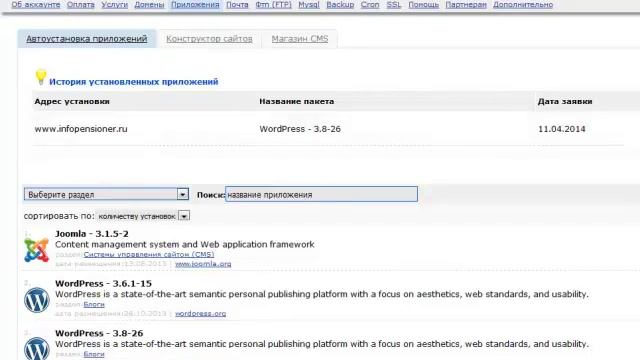Click WordPress - 3.8-26 in the history table

(300, 129)
